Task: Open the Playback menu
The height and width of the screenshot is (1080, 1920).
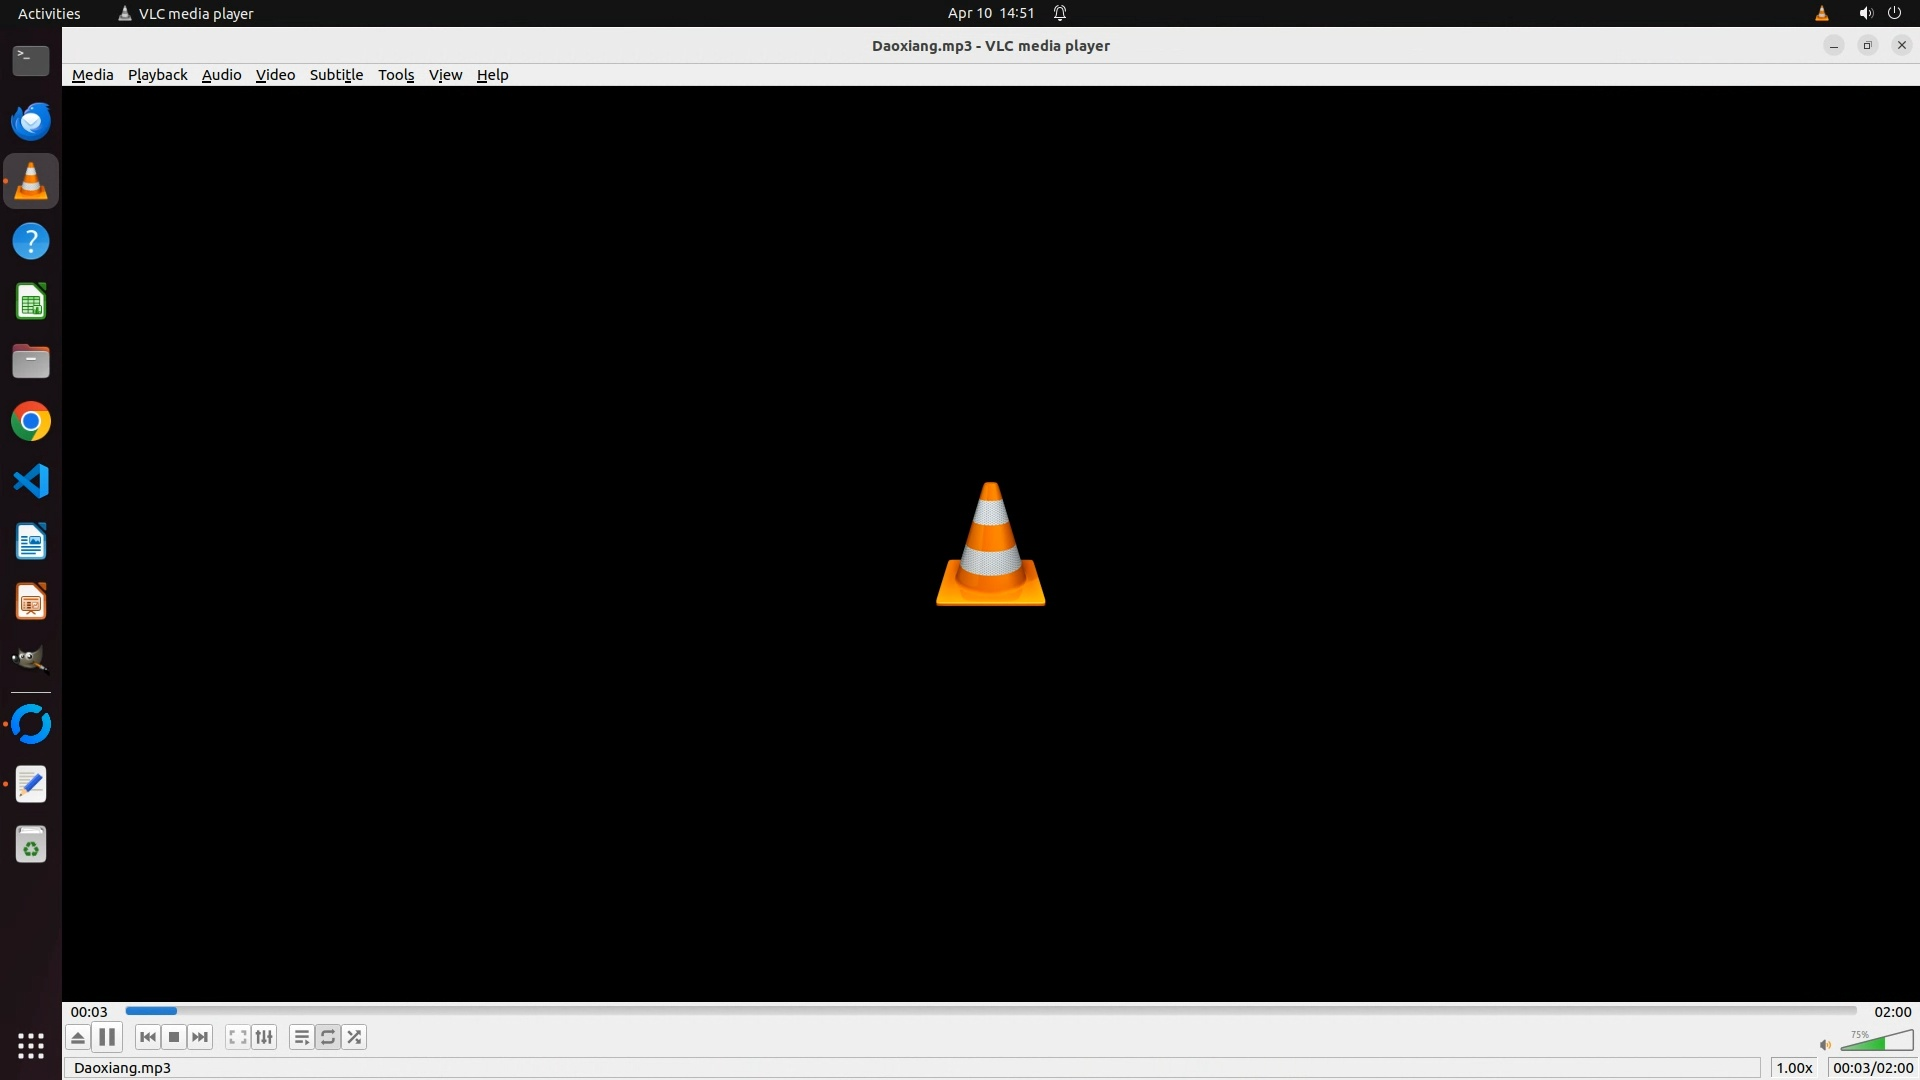Action: click(x=157, y=75)
